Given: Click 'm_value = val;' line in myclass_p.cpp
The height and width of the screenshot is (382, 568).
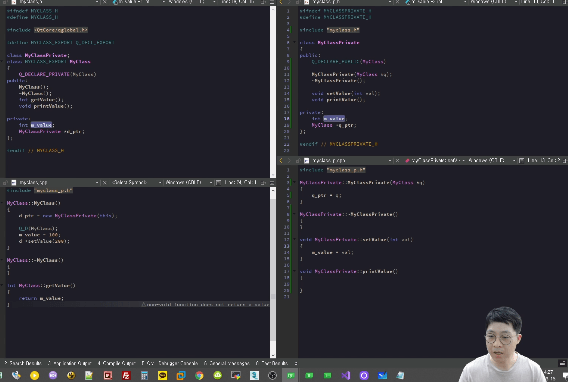Looking at the screenshot, I should 332,252.
